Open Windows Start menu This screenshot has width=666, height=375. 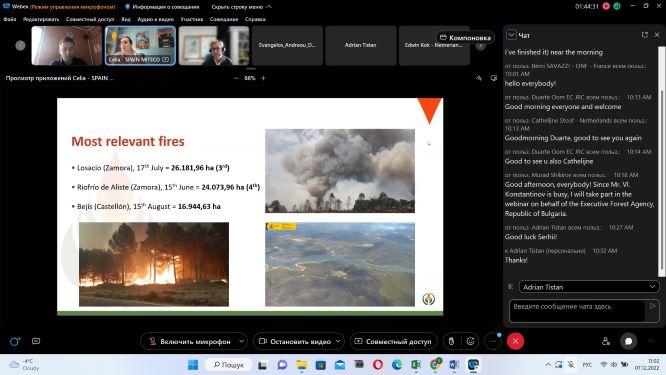point(193,365)
